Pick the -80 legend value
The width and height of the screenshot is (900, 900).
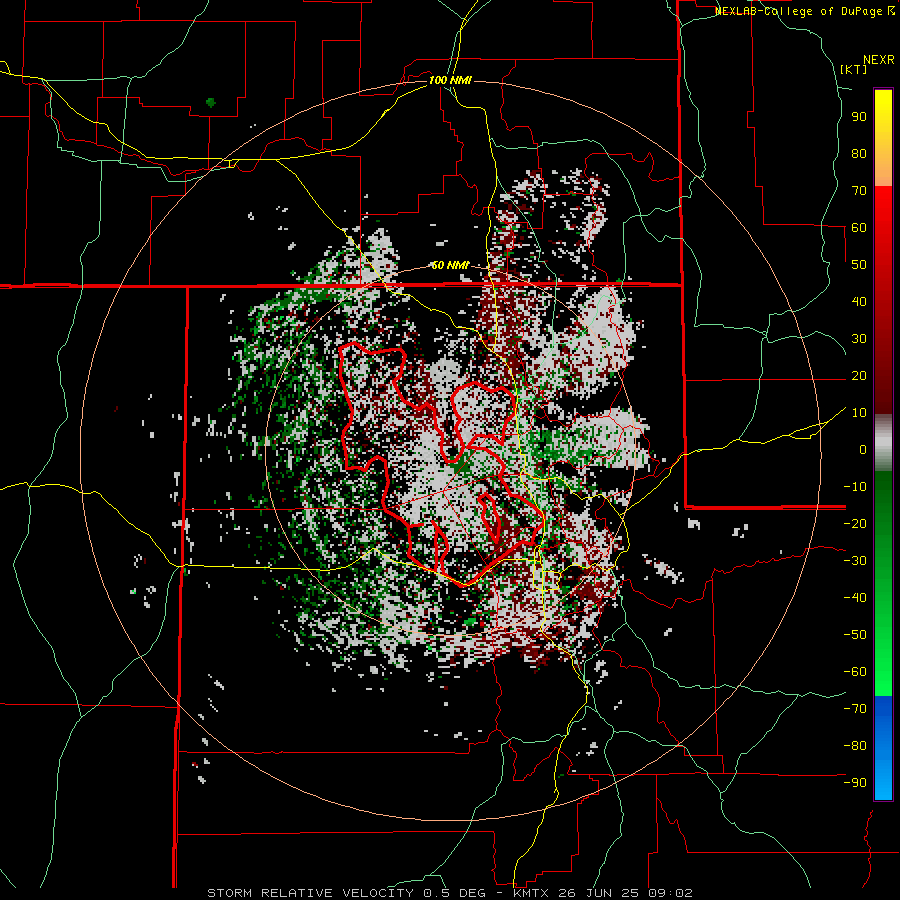tap(855, 746)
